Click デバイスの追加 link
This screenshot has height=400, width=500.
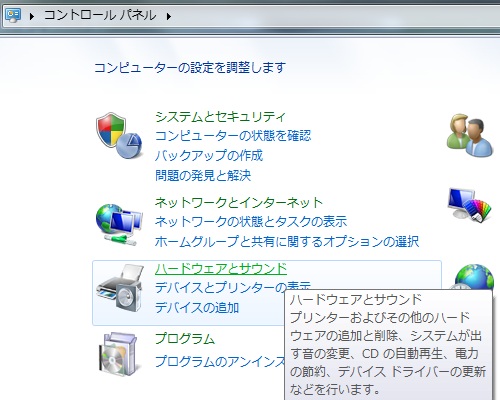[x=197, y=307]
